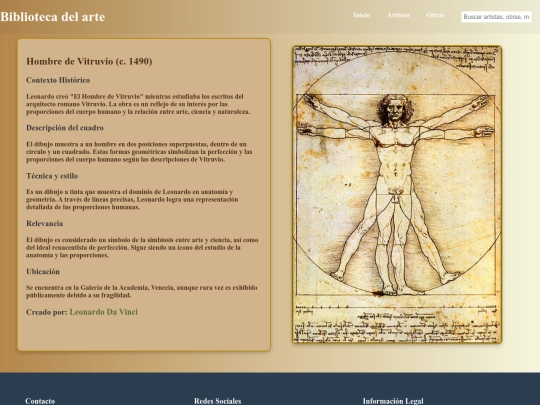Click the Creado por label
Screen dimensions: 540x405
(46, 312)
